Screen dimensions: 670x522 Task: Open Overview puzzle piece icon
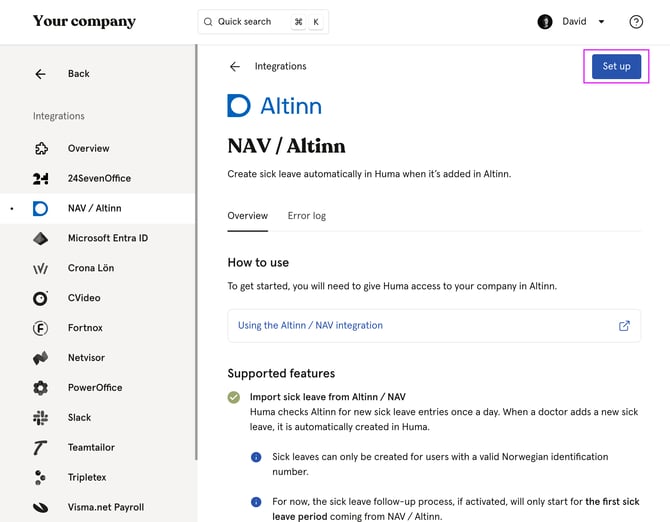(x=41, y=149)
